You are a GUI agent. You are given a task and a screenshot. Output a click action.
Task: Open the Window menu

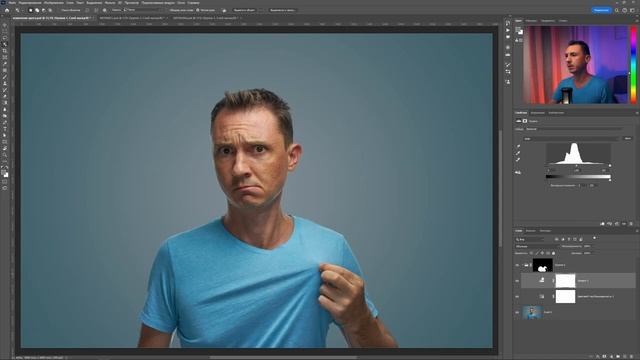click(x=181, y=3)
